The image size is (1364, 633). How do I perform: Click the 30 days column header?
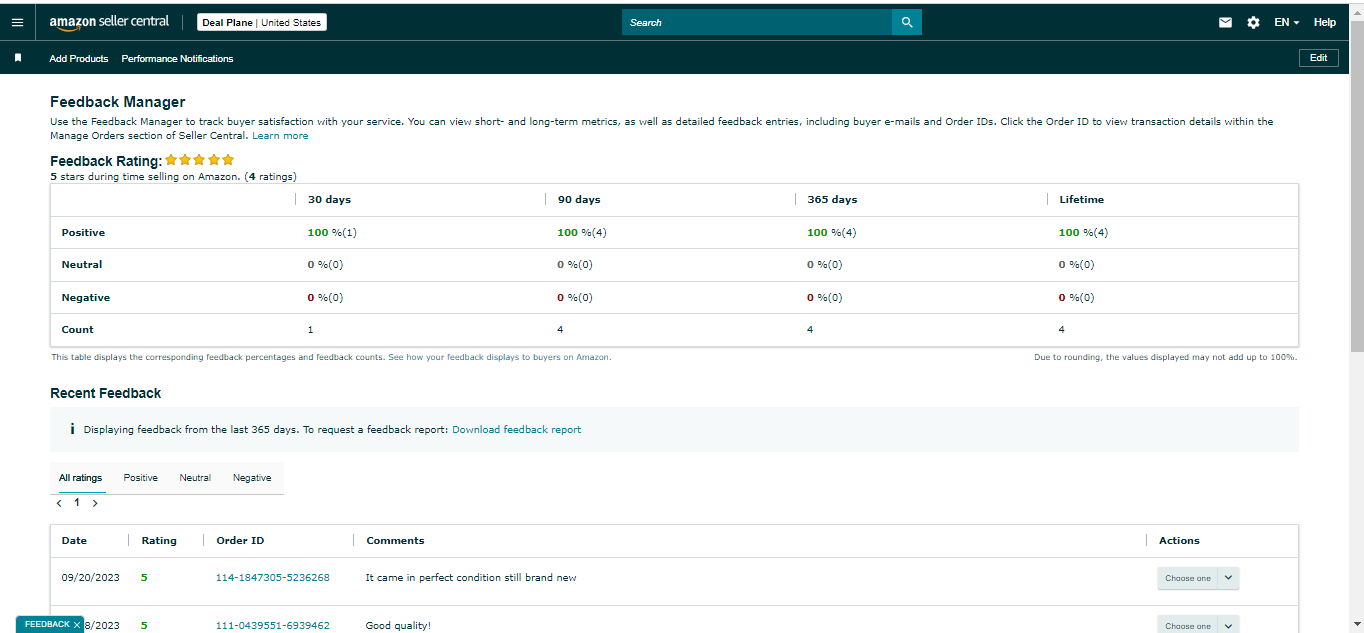point(329,199)
